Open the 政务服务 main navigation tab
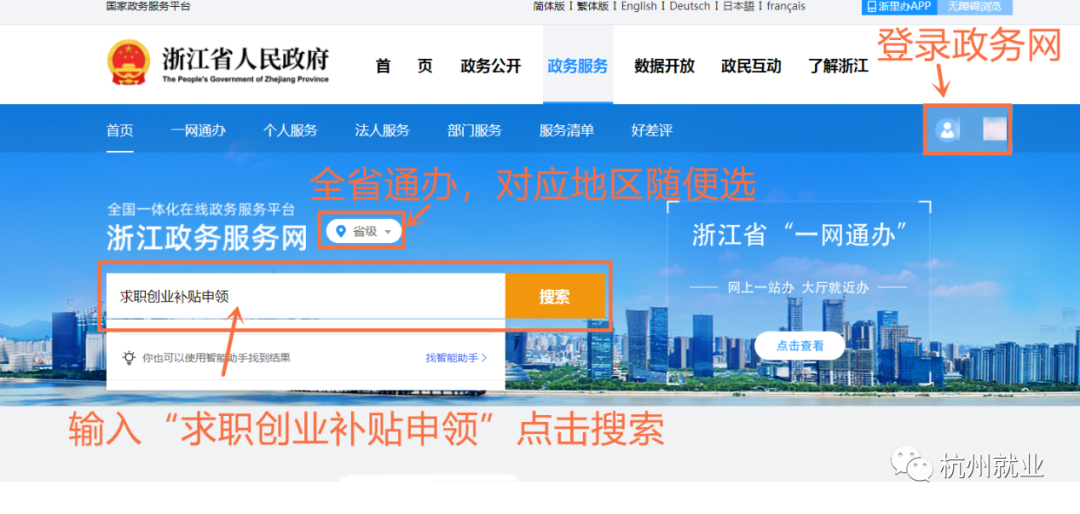Screen dimensions: 1080x514 click(x=577, y=67)
